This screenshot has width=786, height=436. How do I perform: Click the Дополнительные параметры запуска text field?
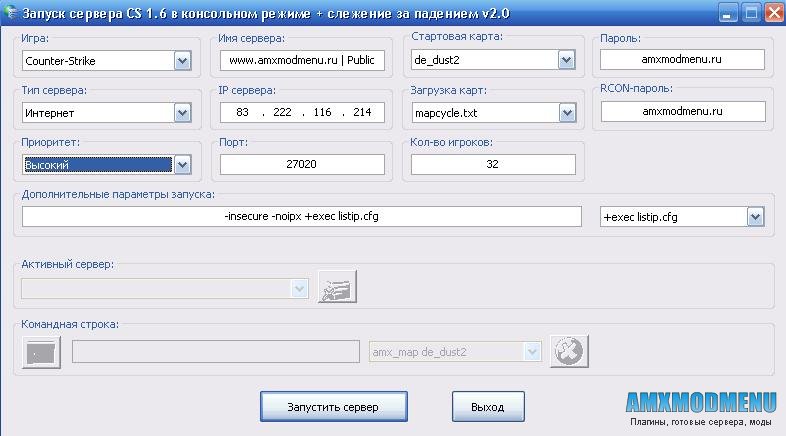point(301,217)
